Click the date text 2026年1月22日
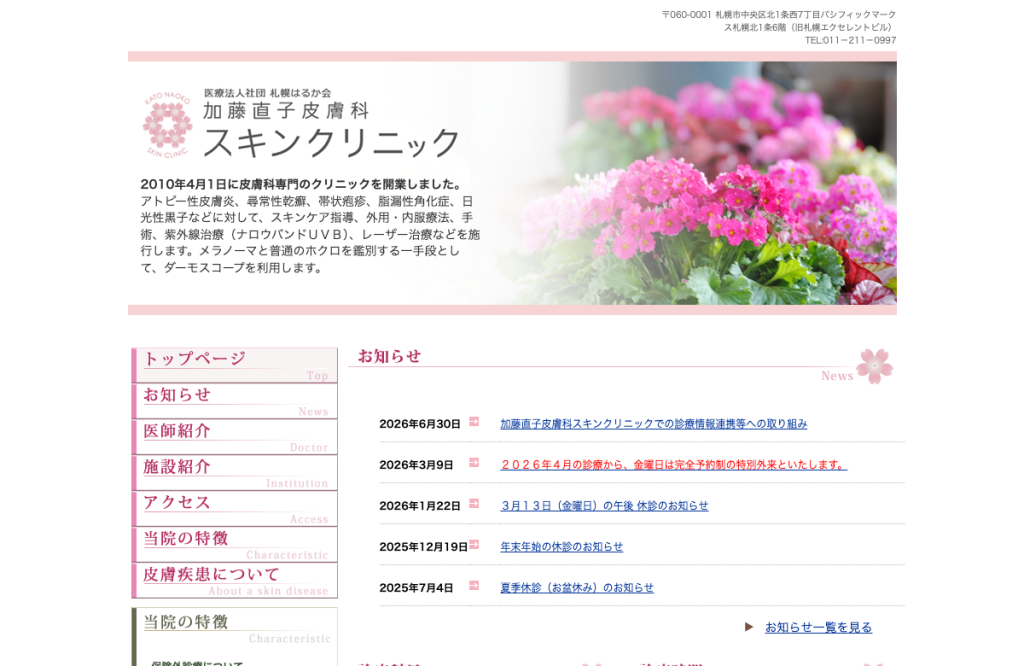This screenshot has height=666, width=1024. pos(419,506)
